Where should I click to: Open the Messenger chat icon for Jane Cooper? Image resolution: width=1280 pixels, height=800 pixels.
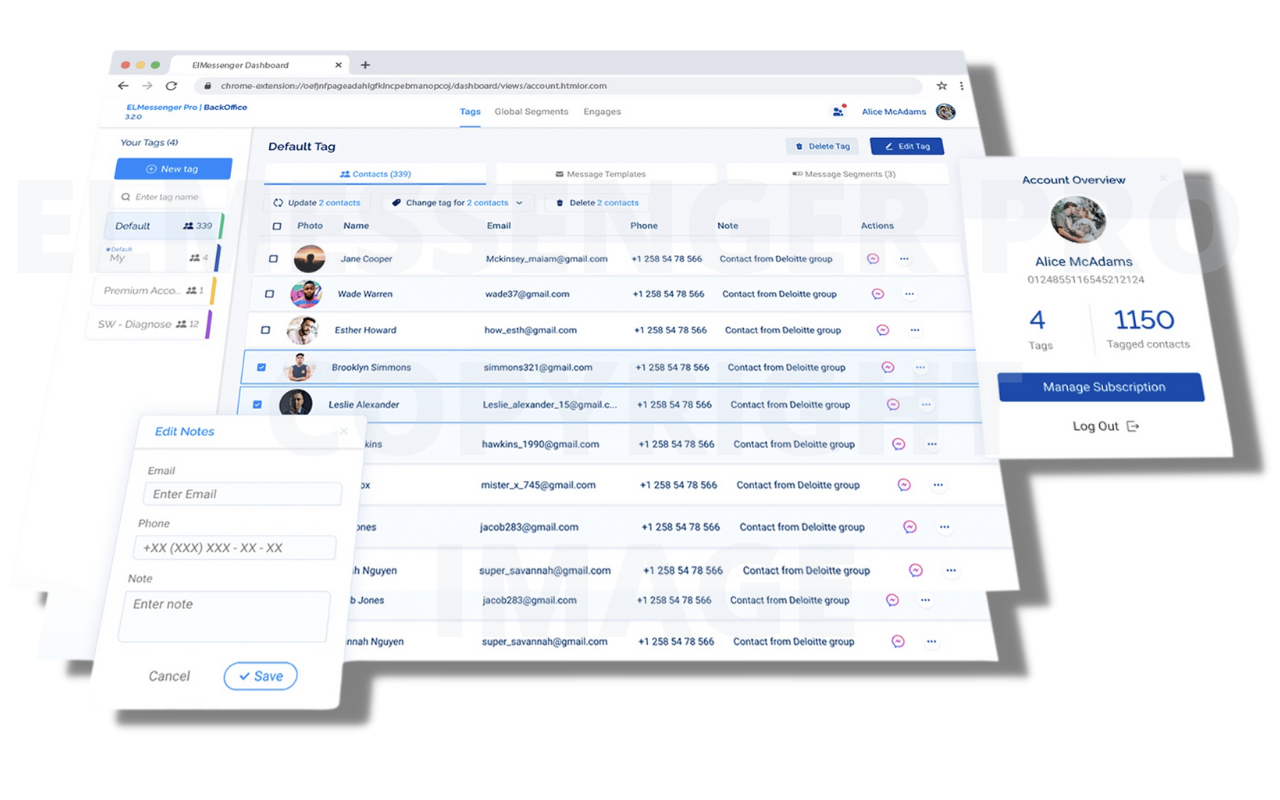pos(871,258)
